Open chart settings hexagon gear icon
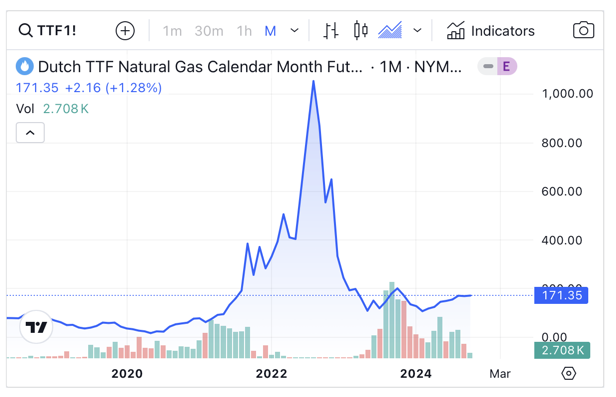Screen dimensions: 616x397 [568, 373]
